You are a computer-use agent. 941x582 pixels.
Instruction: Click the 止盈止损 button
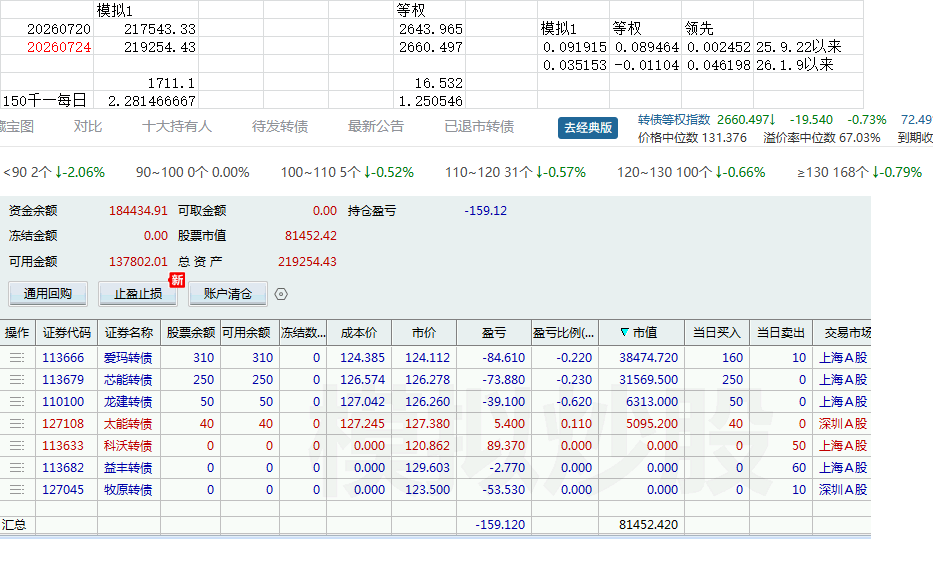pyautogui.click(x=138, y=294)
